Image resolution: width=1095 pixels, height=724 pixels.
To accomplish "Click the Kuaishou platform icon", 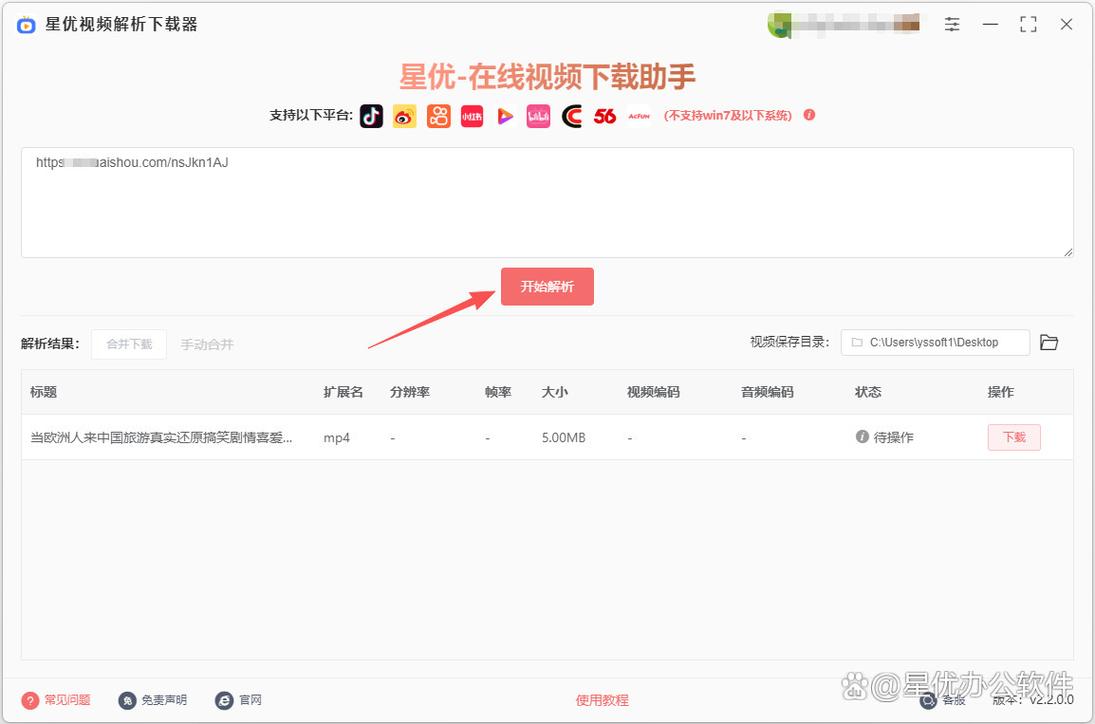I will (439, 116).
